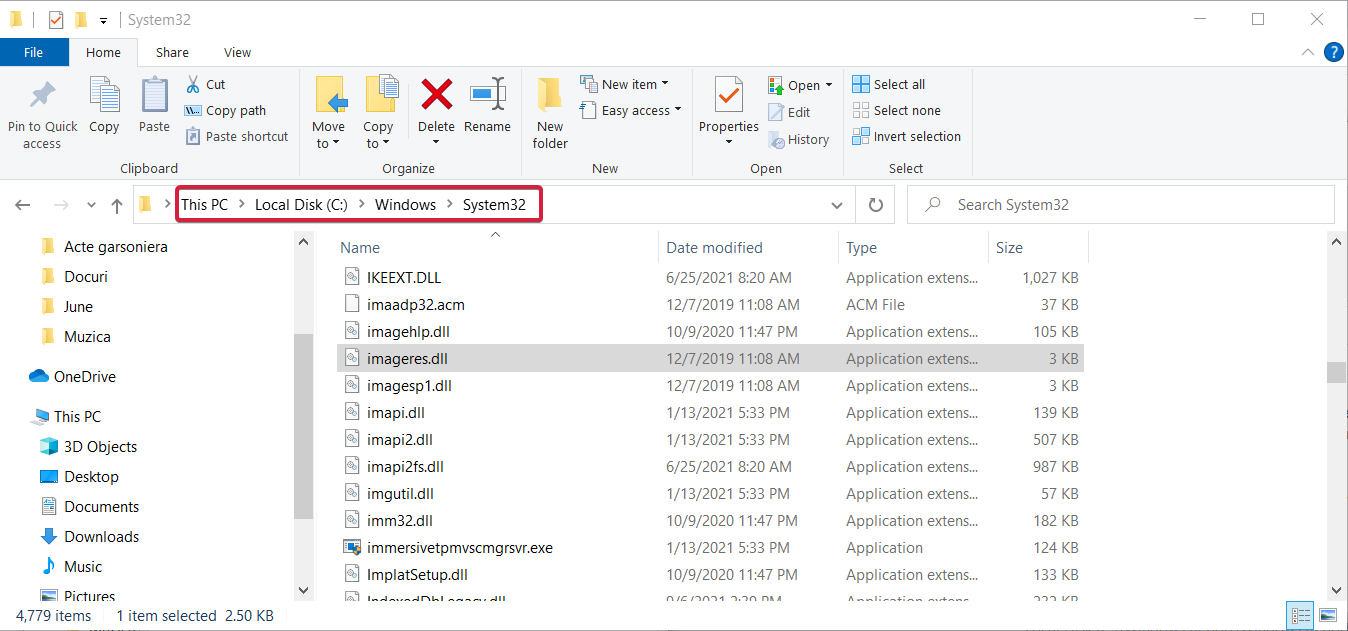Click the navigation pane scrollbar thumb
1348x631 pixels.
coord(304,425)
